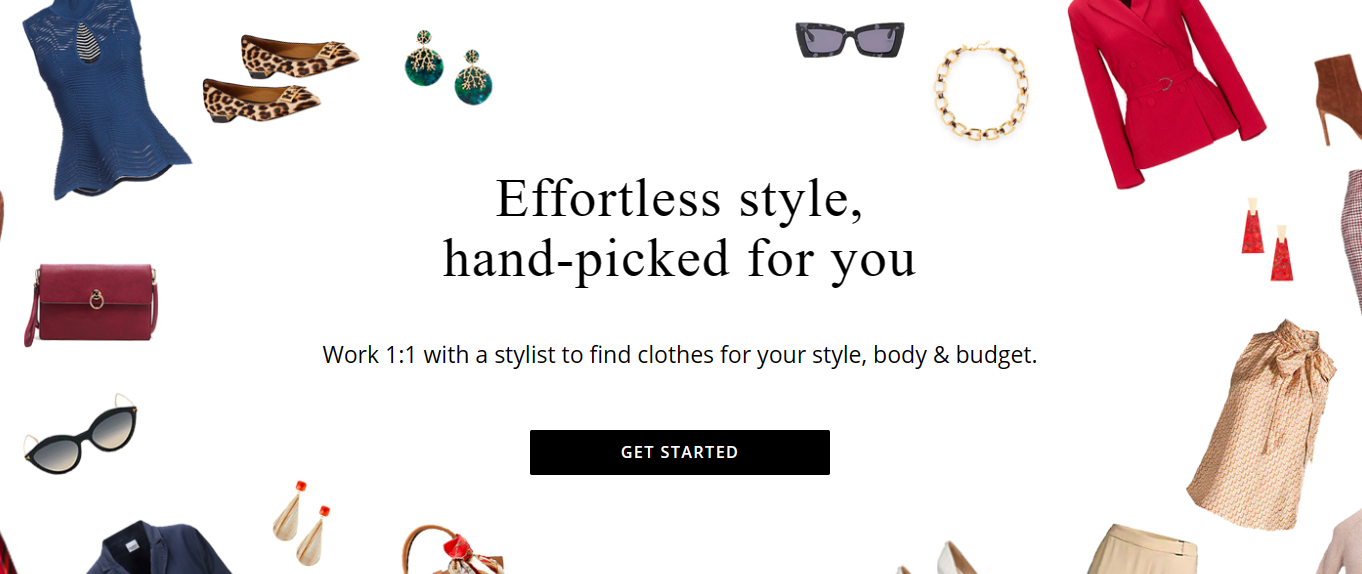Screen dimensions: 1362x574
Task: Click the 'Work 1:1 with a stylist' subtitle
Action: point(679,355)
